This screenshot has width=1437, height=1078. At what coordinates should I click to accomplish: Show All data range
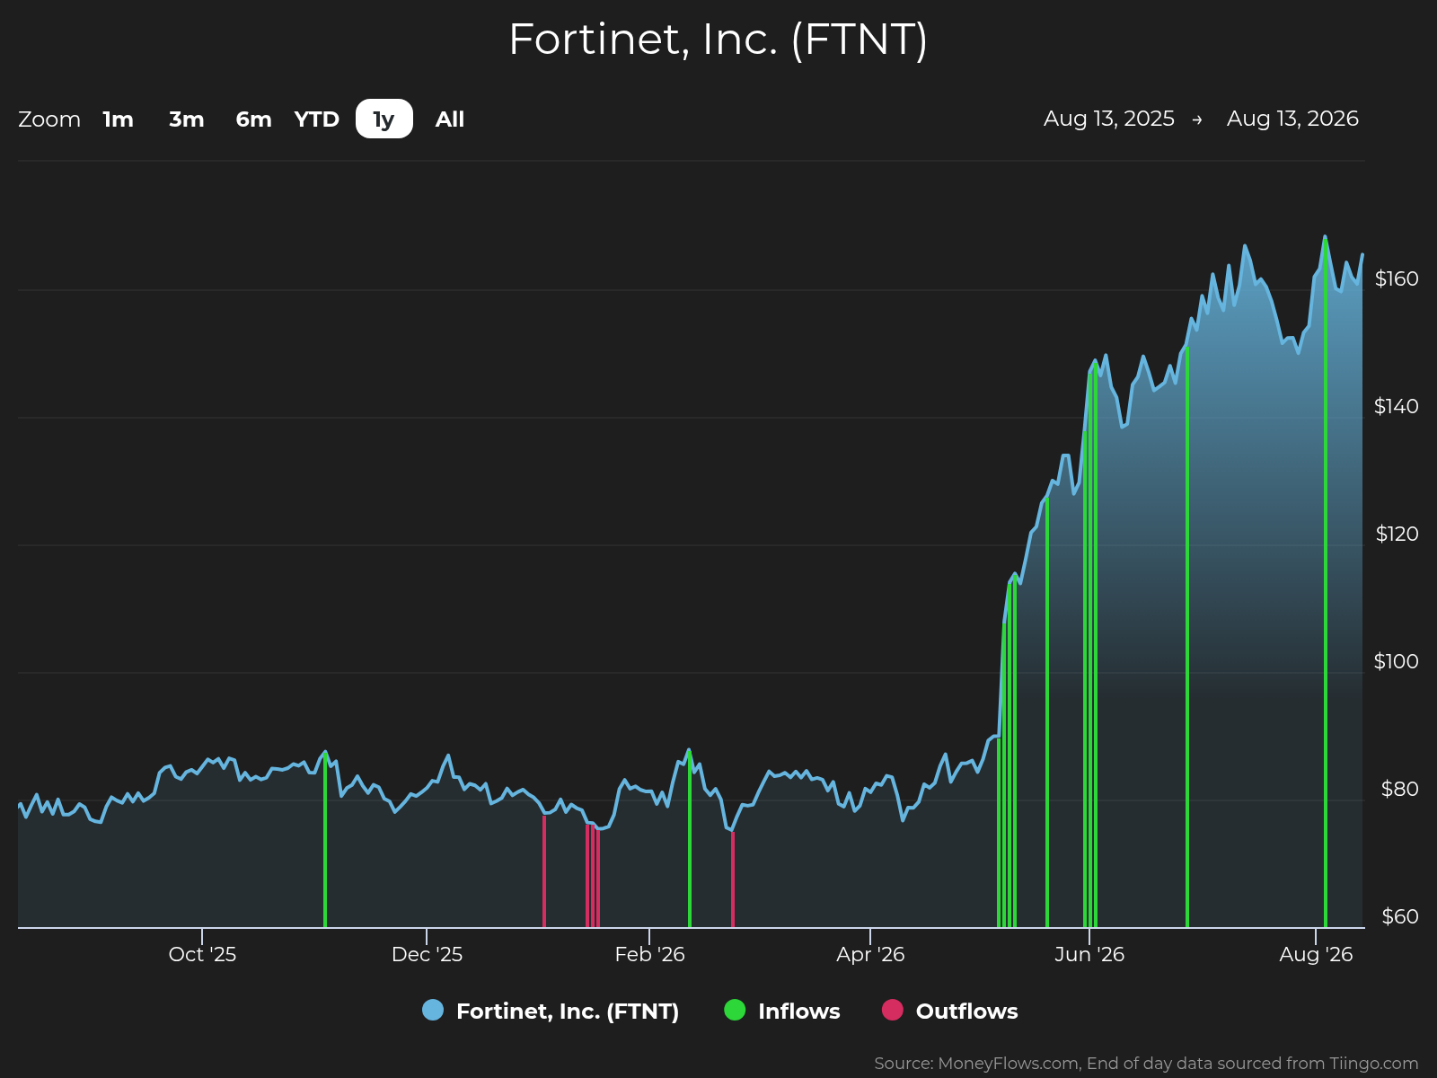450,119
